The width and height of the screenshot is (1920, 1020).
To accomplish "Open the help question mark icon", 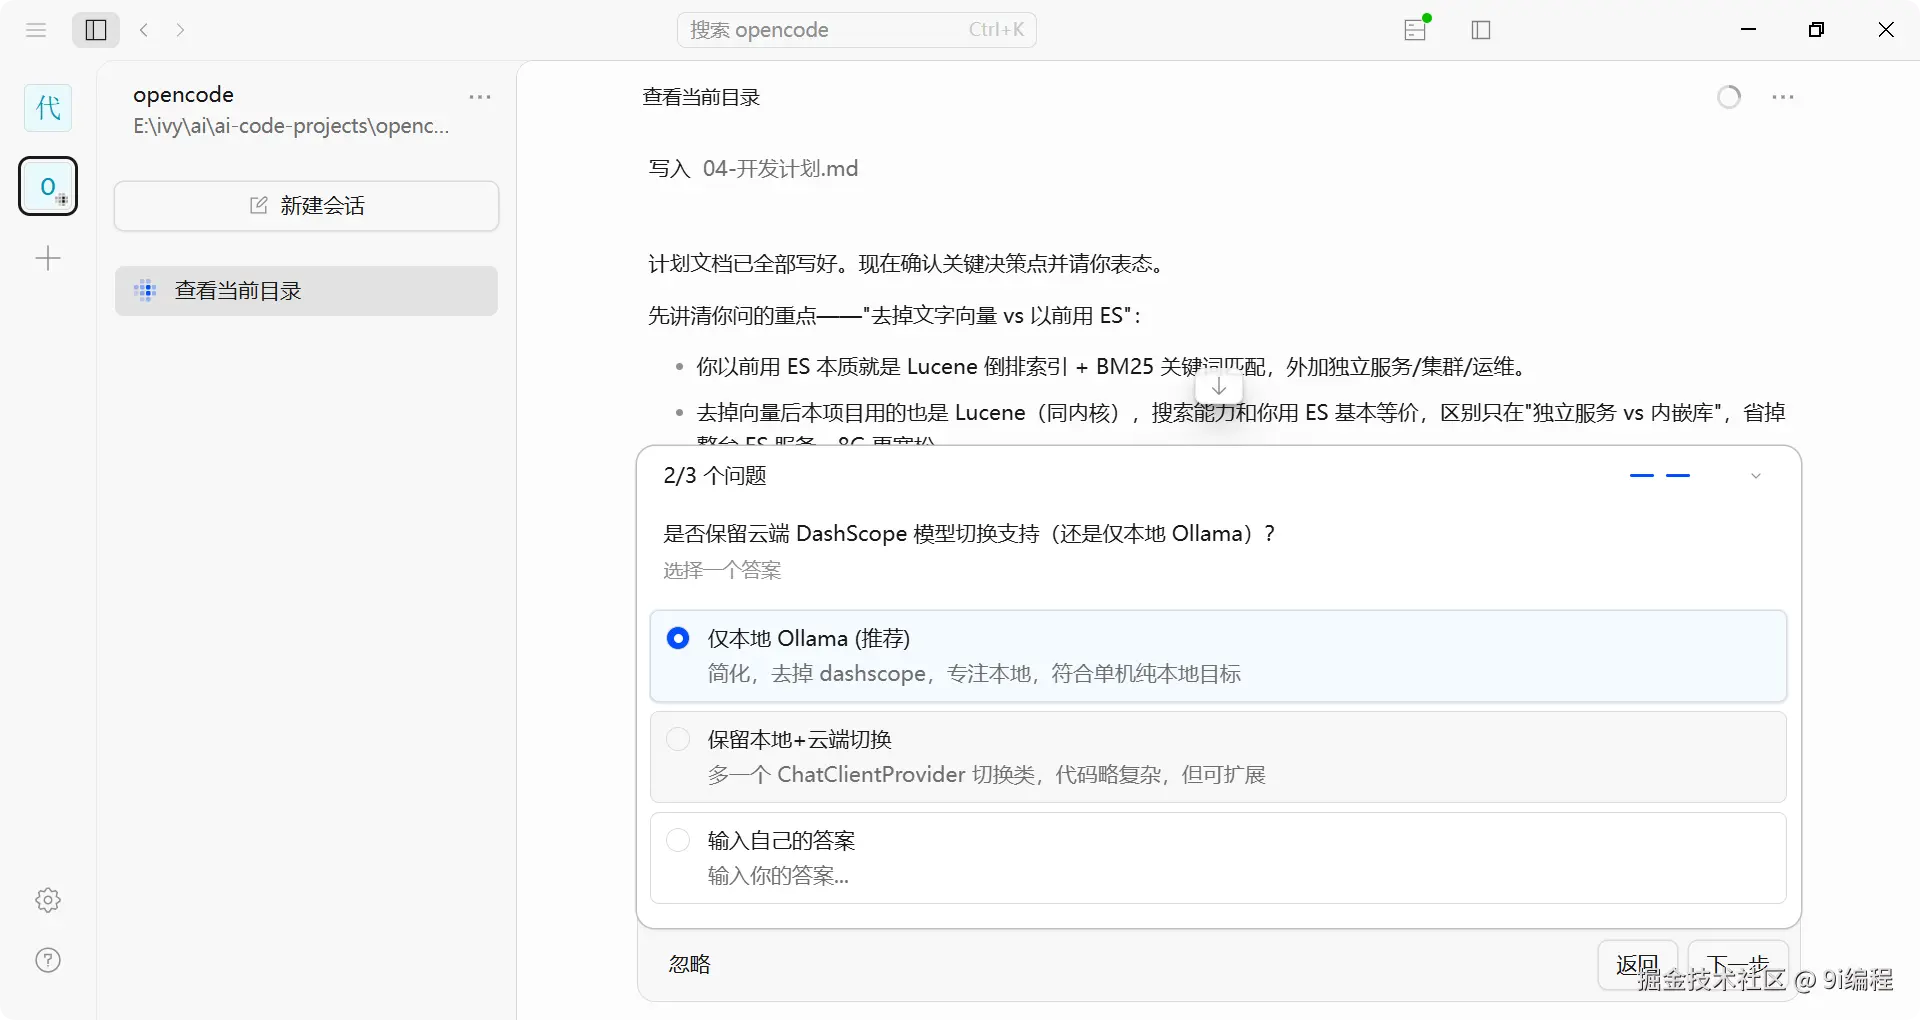I will point(48,961).
